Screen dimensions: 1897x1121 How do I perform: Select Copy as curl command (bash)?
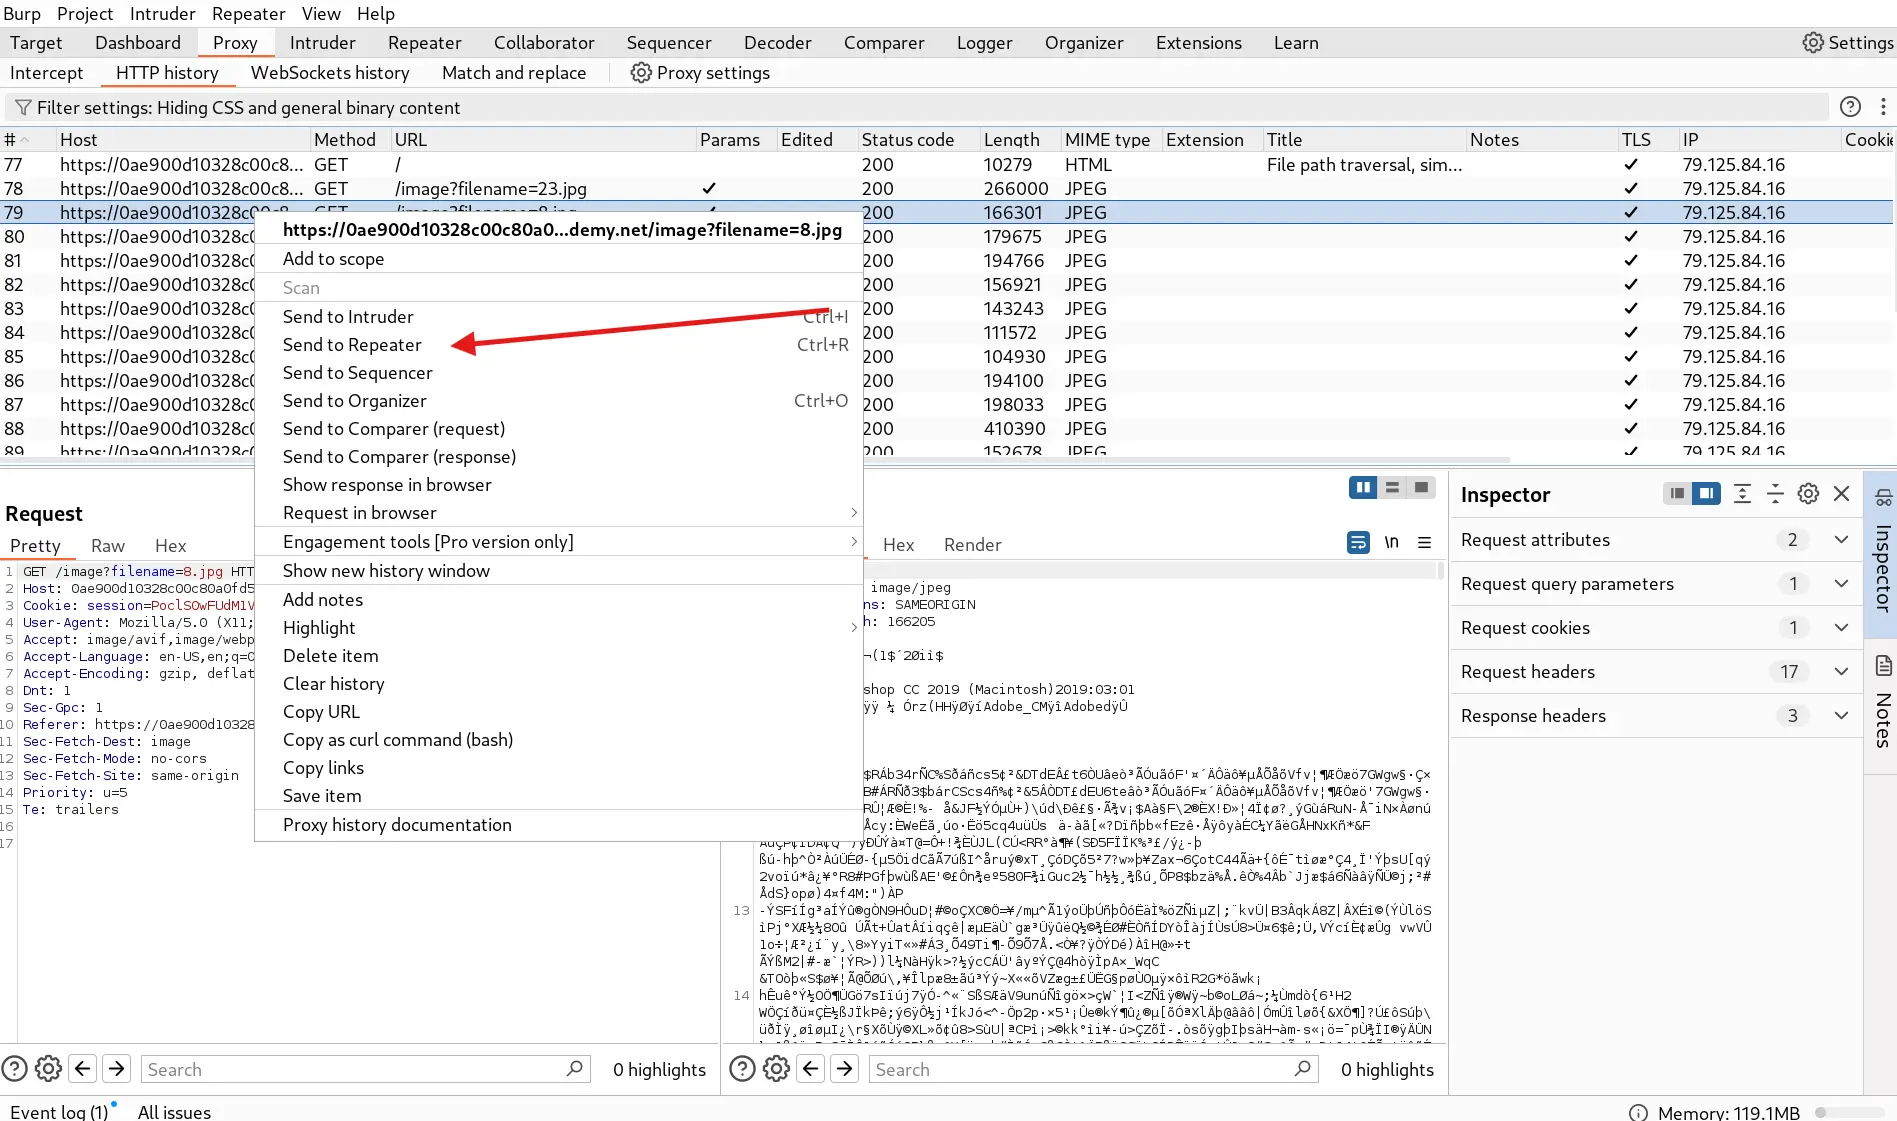coord(559,740)
